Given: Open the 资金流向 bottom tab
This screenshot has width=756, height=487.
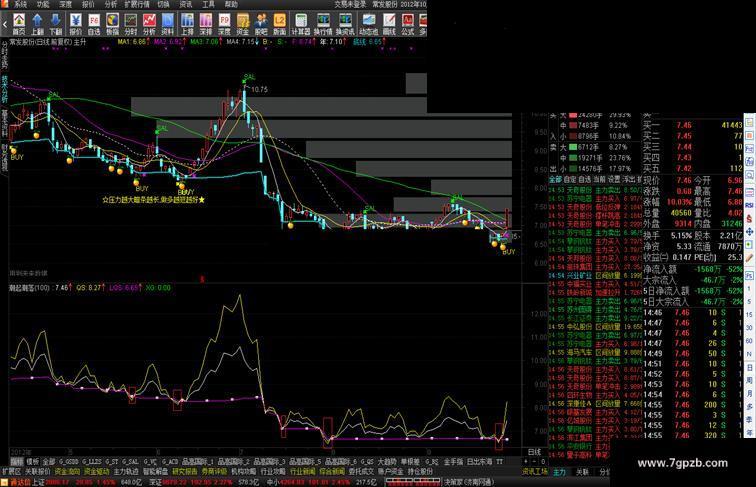Looking at the screenshot, I should (x=67, y=471).
